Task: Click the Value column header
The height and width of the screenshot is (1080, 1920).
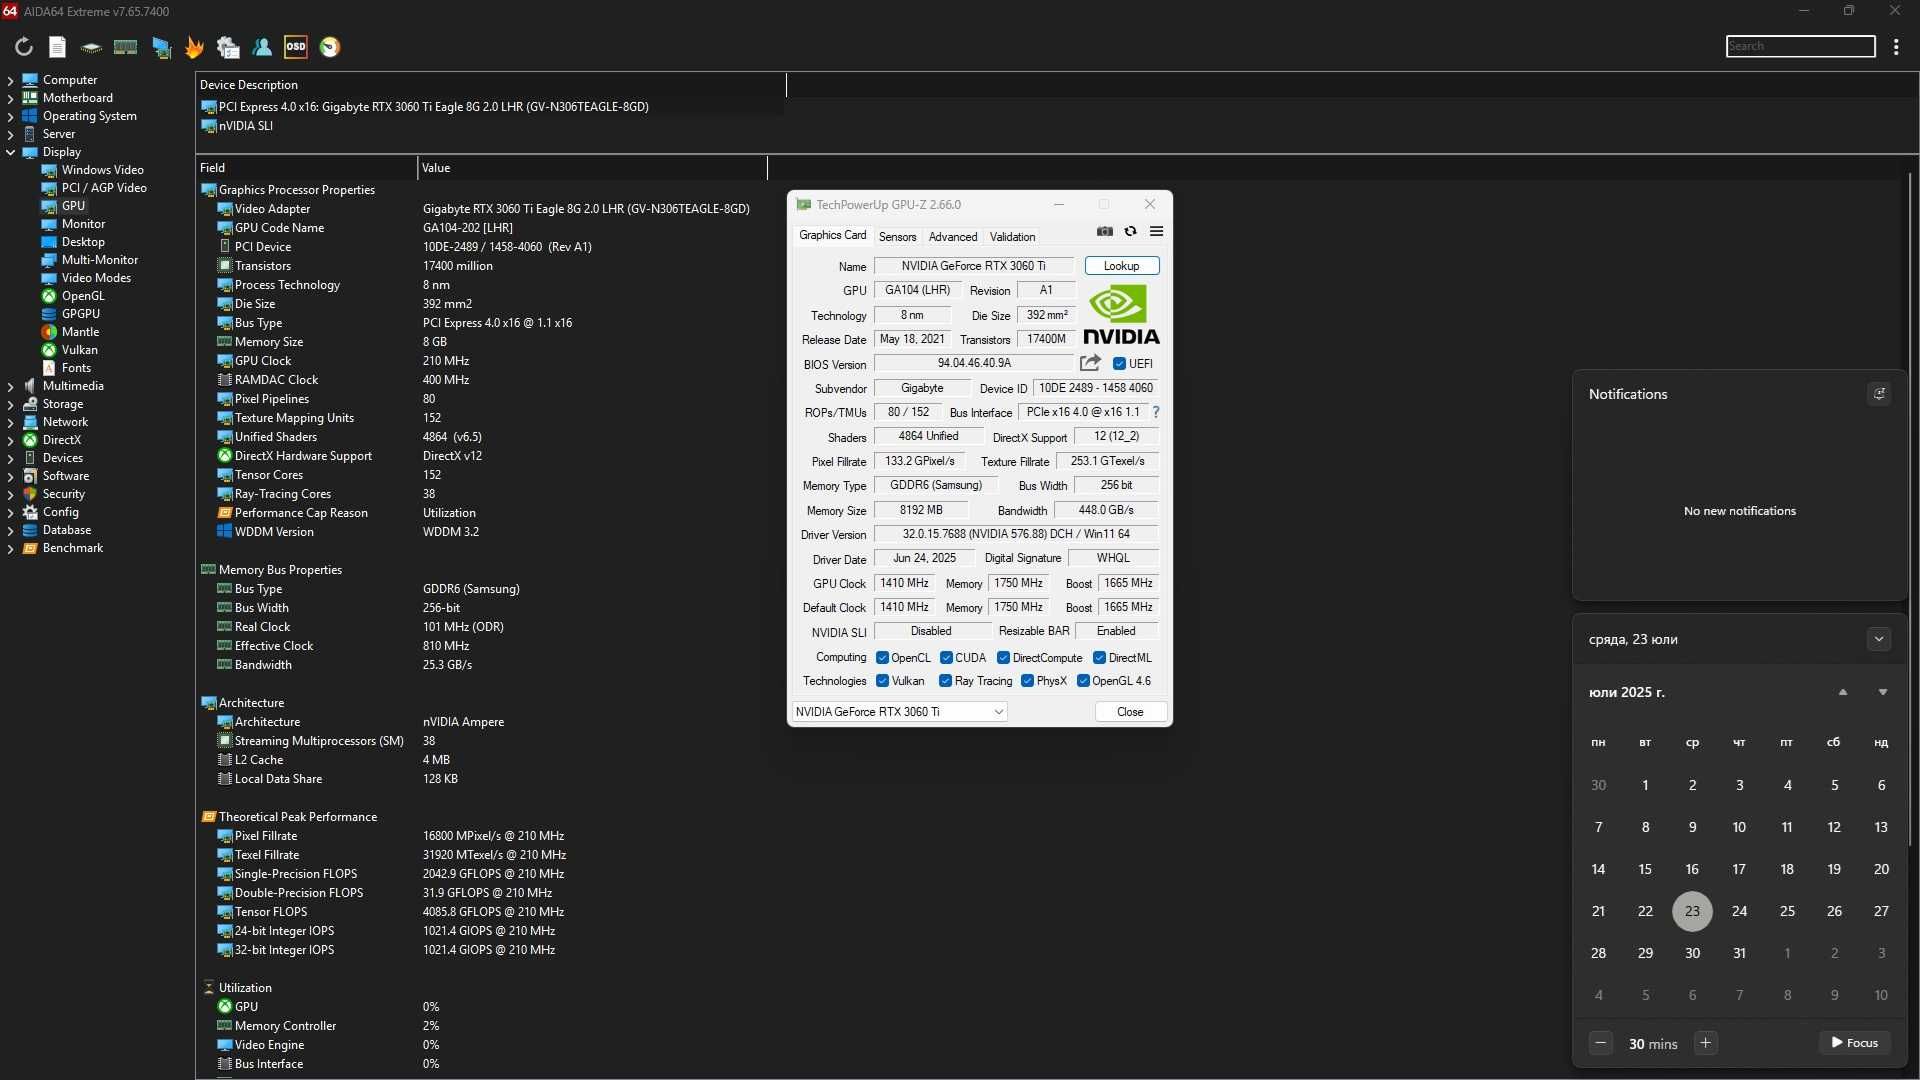Action: [x=592, y=168]
